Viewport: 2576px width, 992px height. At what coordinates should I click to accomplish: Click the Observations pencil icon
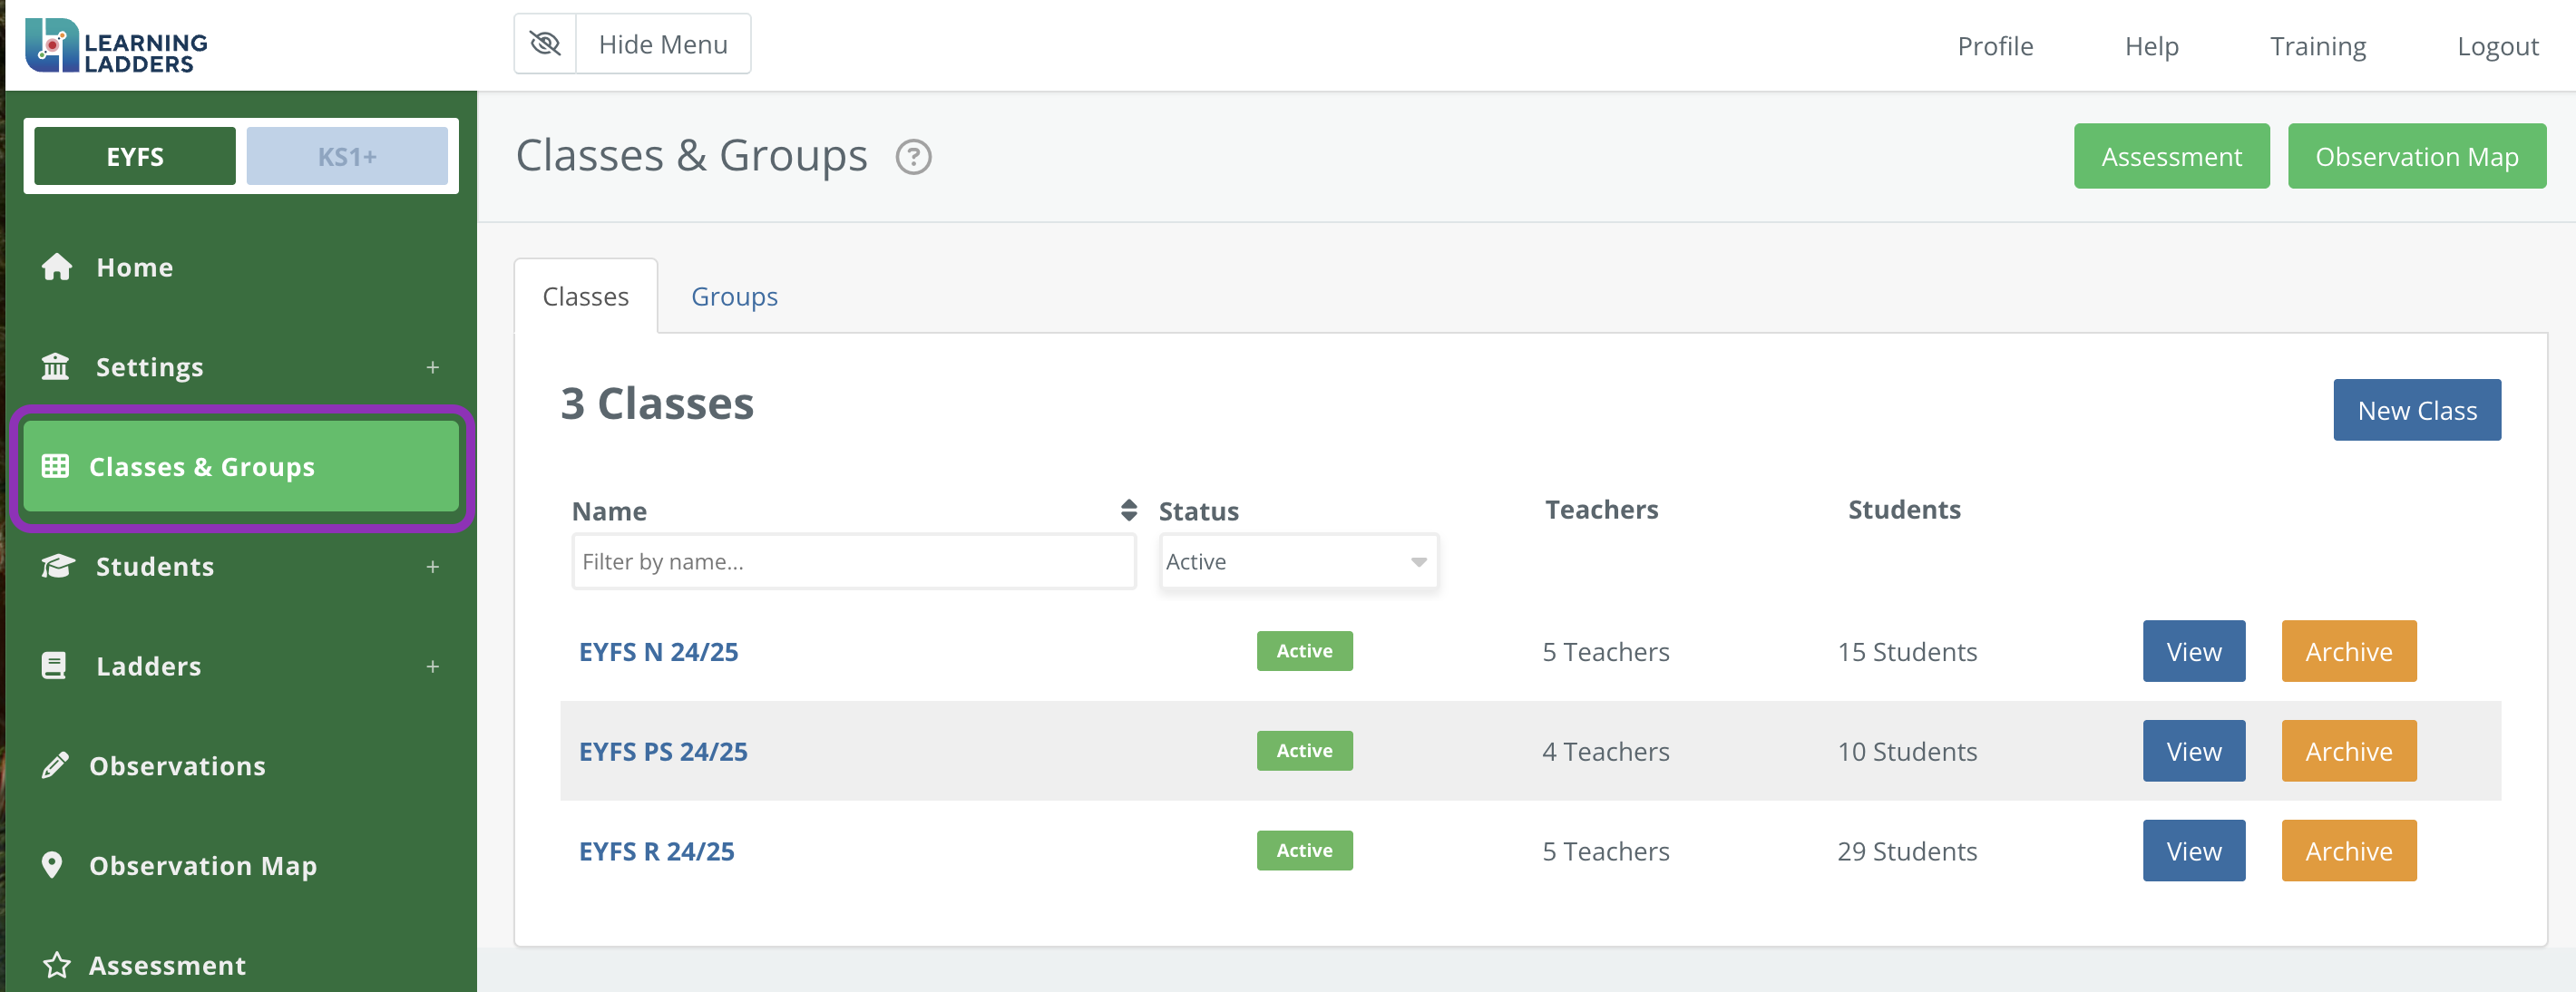55,766
